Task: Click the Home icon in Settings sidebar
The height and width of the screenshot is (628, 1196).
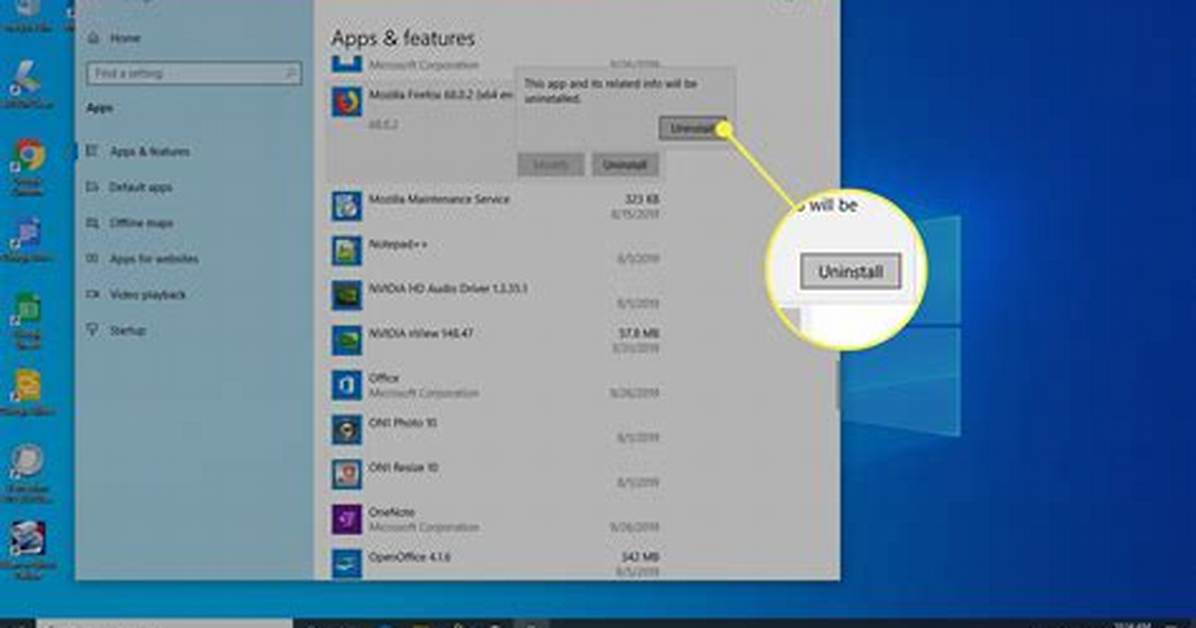Action: 93,38
